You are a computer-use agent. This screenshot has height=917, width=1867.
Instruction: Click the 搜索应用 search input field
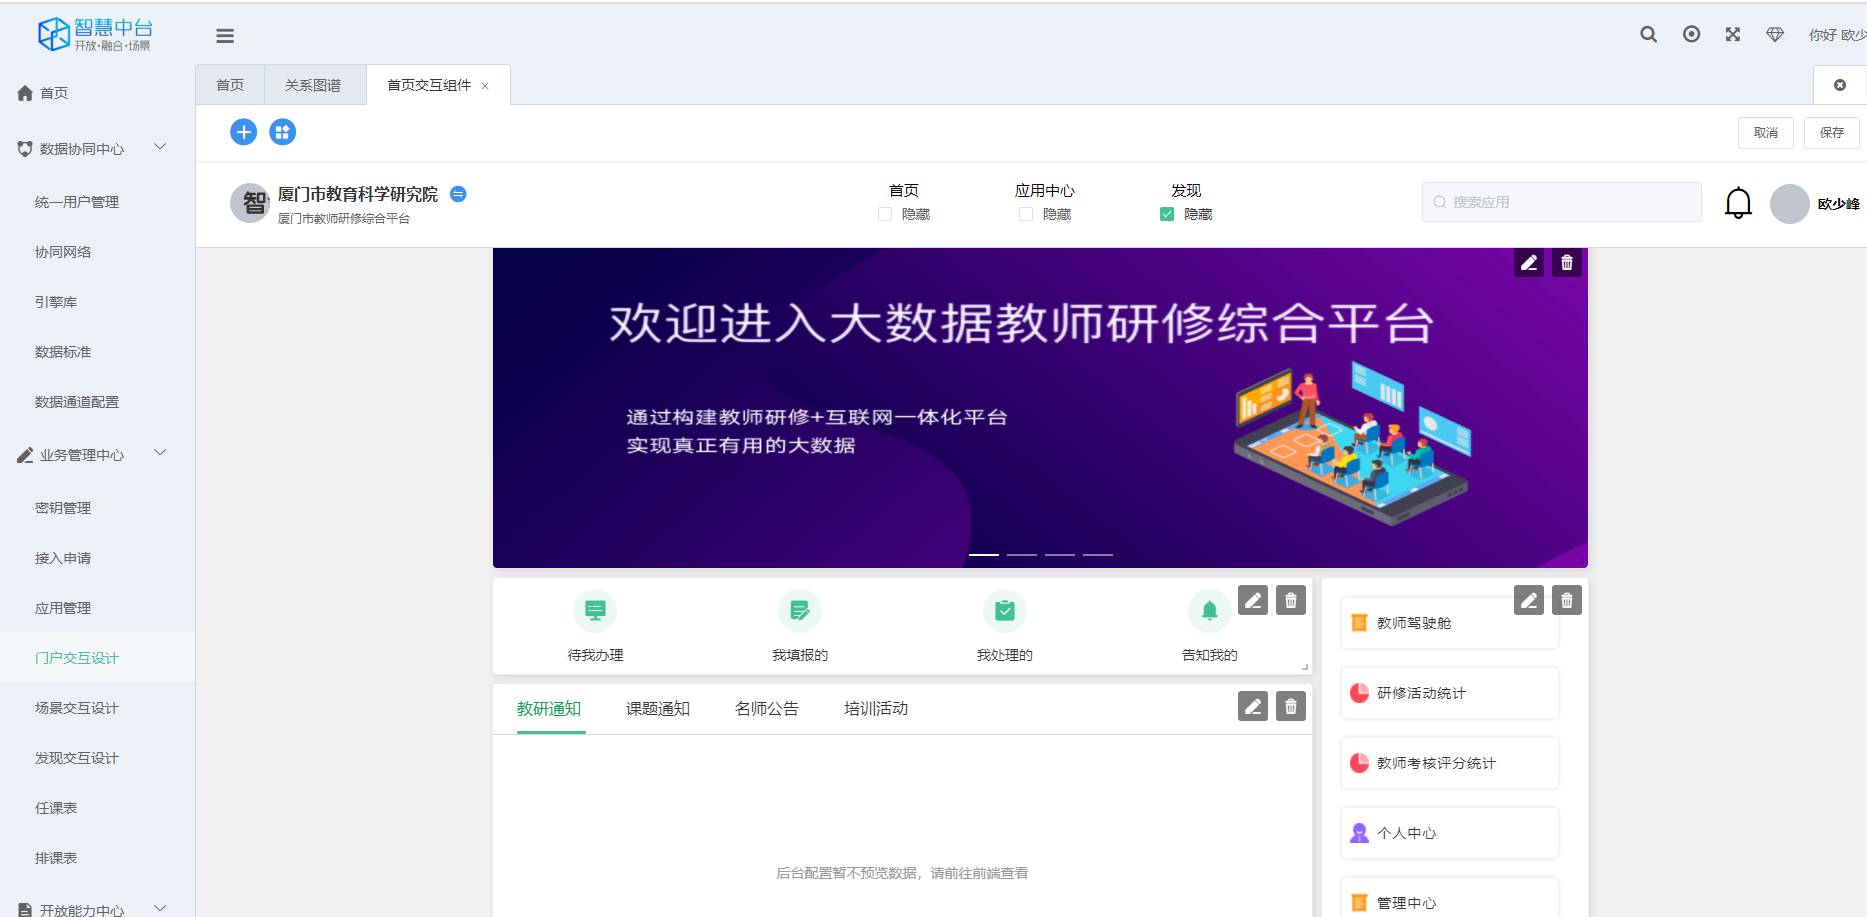(1560, 201)
